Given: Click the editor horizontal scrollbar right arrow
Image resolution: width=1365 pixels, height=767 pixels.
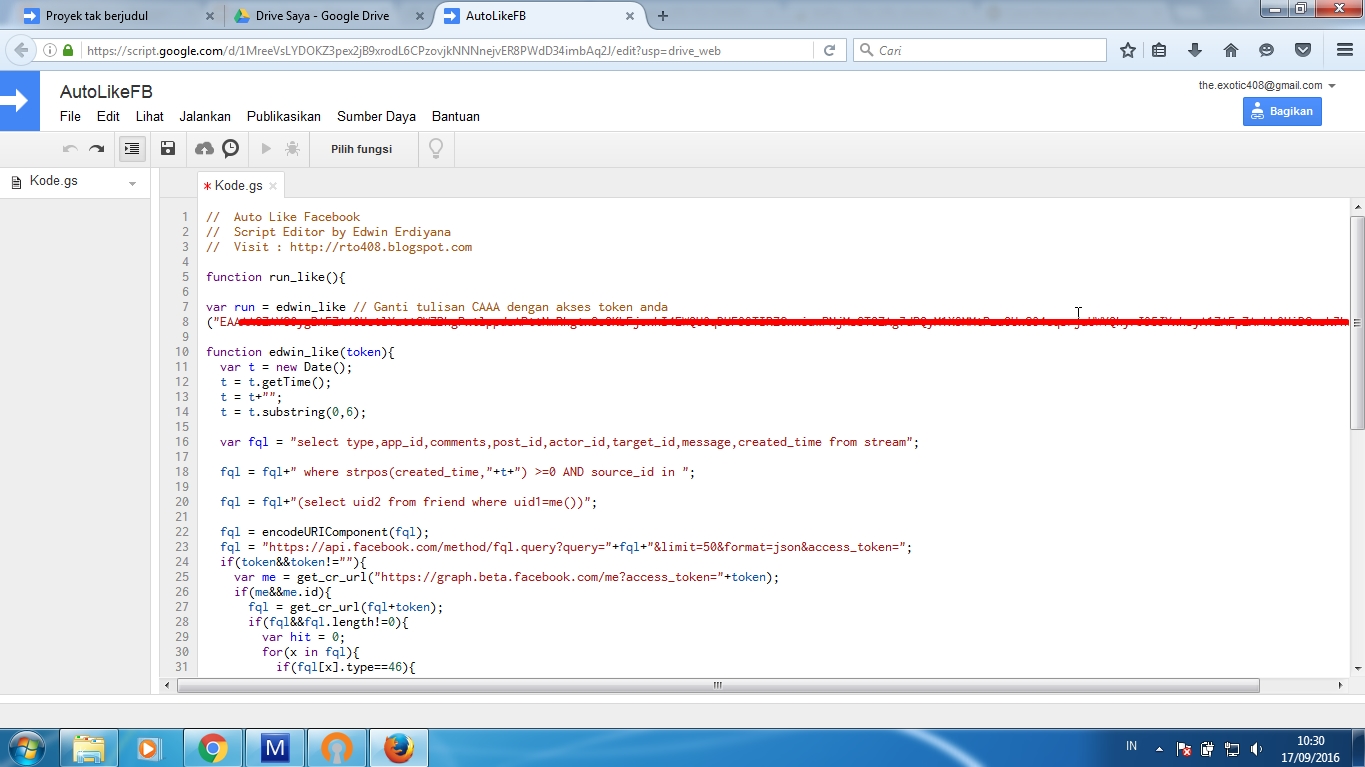Looking at the screenshot, I should (x=1342, y=686).
